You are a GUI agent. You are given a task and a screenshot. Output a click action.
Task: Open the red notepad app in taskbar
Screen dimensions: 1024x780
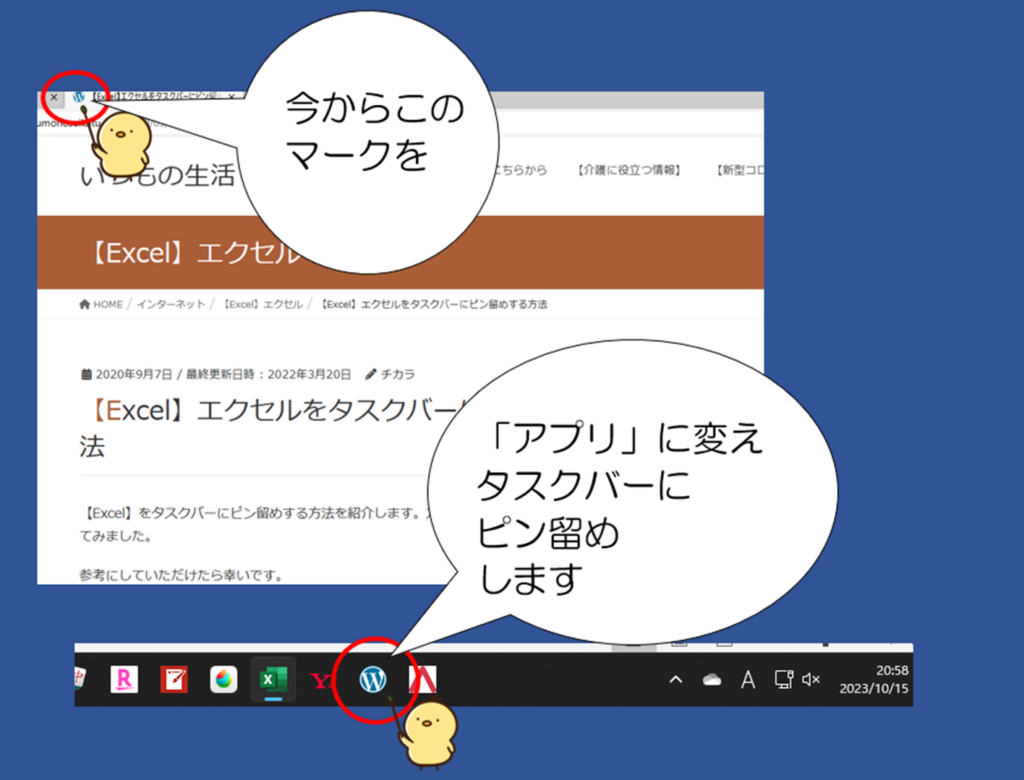click(174, 680)
